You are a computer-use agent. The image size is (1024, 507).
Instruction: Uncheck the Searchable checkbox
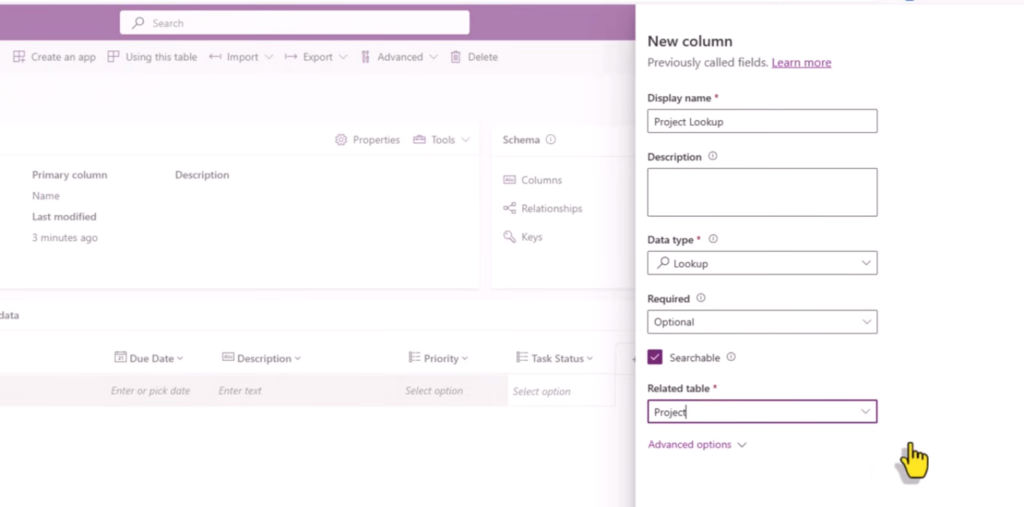pyautogui.click(x=655, y=357)
